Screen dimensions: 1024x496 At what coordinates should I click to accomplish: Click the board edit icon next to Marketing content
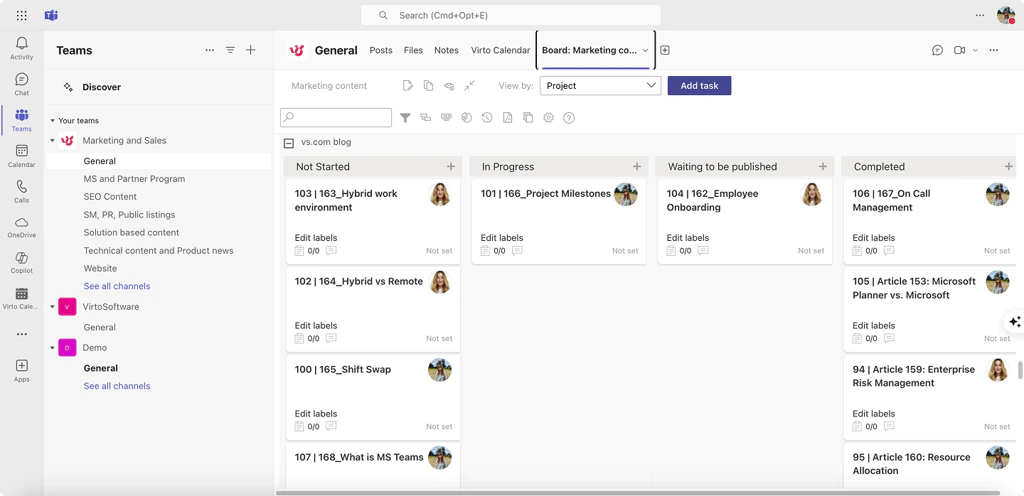[408, 85]
